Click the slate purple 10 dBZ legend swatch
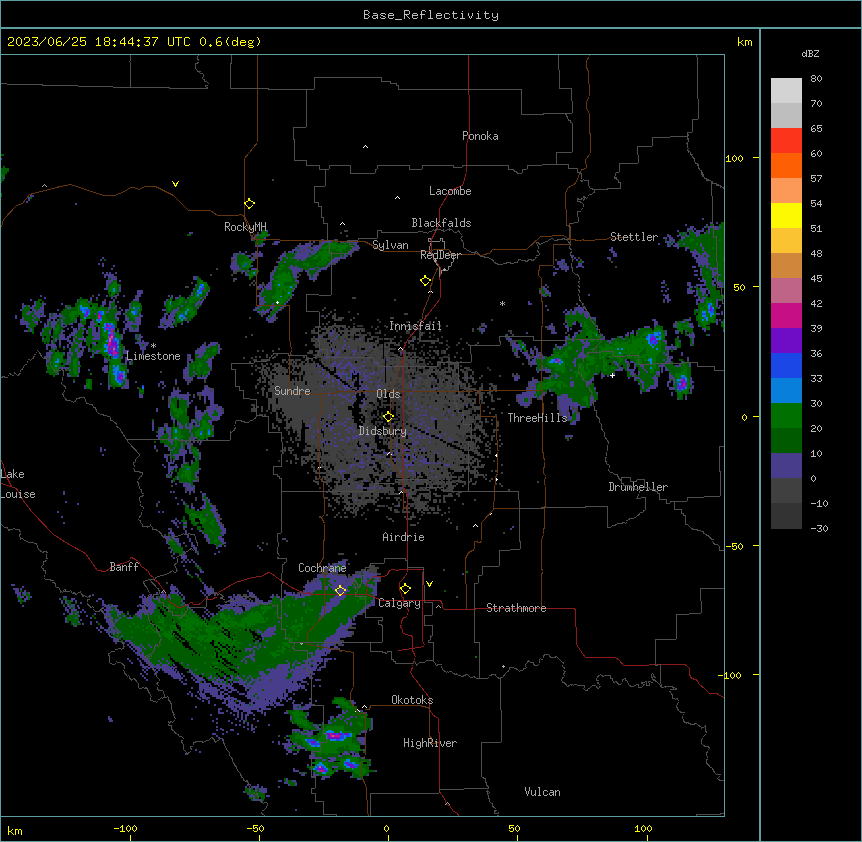This screenshot has width=862, height=842. pyautogui.click(x=786, y=466)
